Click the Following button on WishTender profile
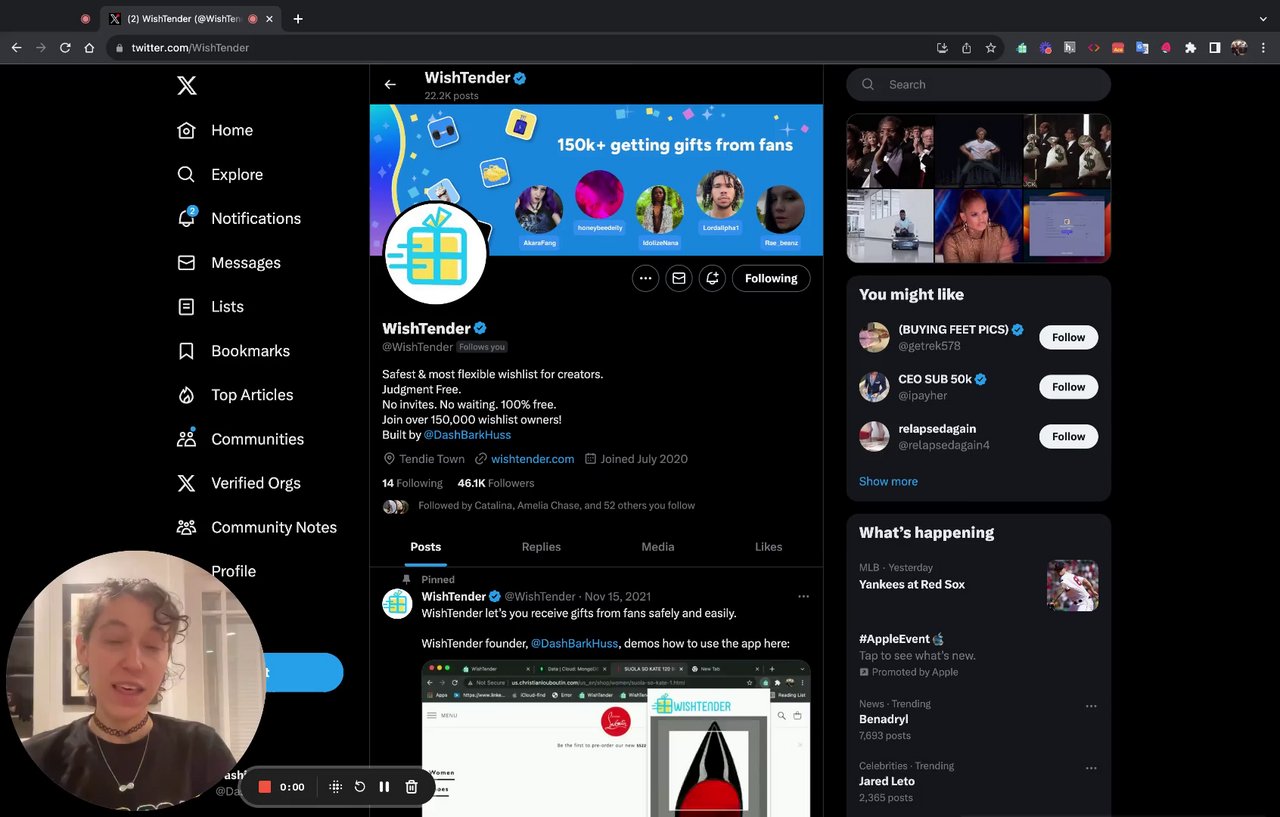The image size is (1280, 817). 771,278
